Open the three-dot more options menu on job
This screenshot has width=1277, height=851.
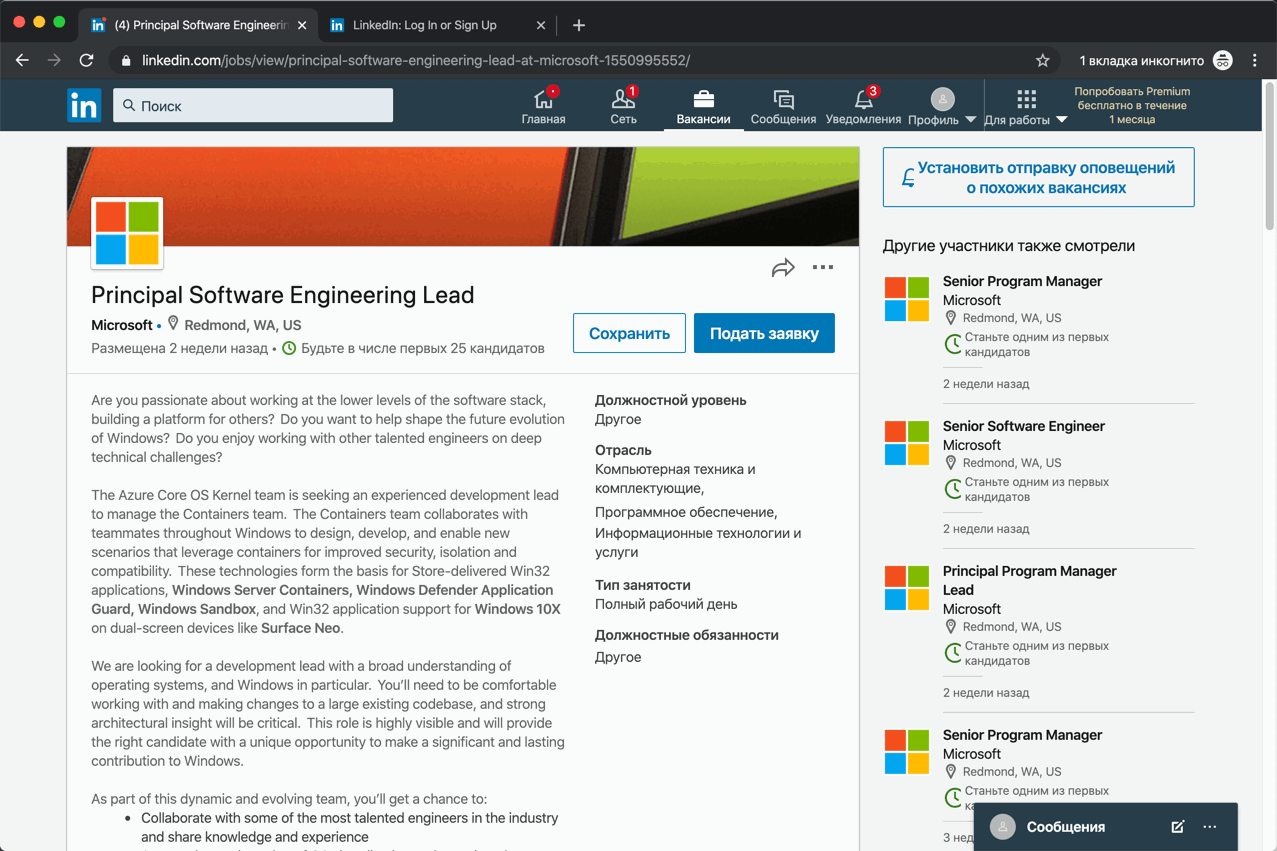(823, 268)
